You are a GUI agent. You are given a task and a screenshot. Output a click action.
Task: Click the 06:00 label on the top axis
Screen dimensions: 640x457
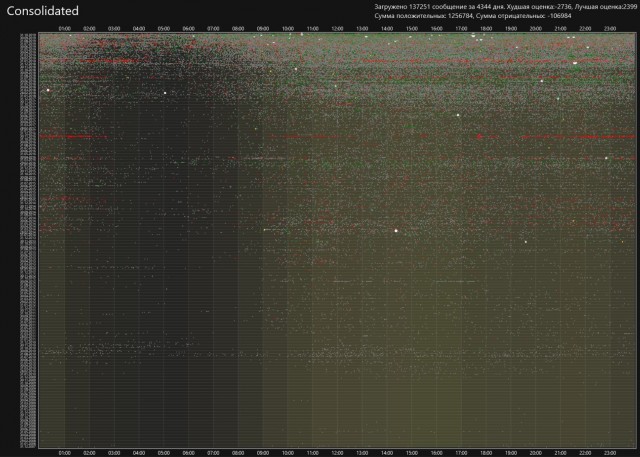coord(189,29)
